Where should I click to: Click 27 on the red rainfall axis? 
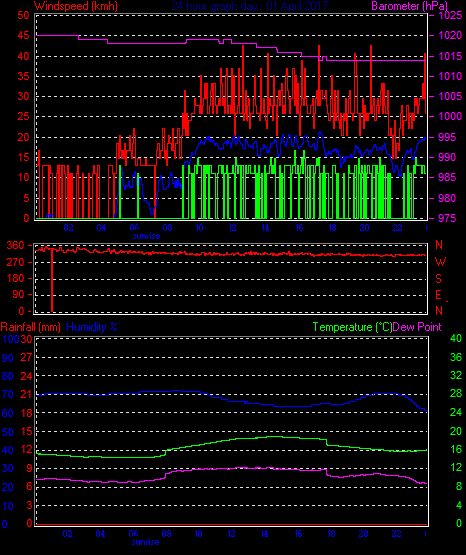26,357
